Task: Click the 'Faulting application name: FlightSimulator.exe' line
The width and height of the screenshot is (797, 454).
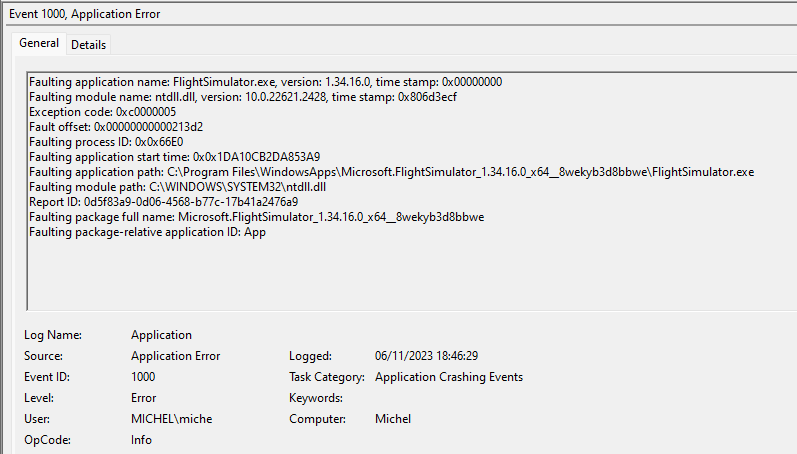Action: coord(265,82)
